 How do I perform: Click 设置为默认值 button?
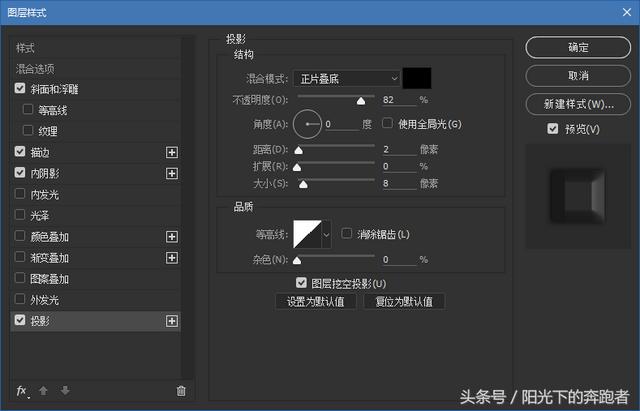316,302
